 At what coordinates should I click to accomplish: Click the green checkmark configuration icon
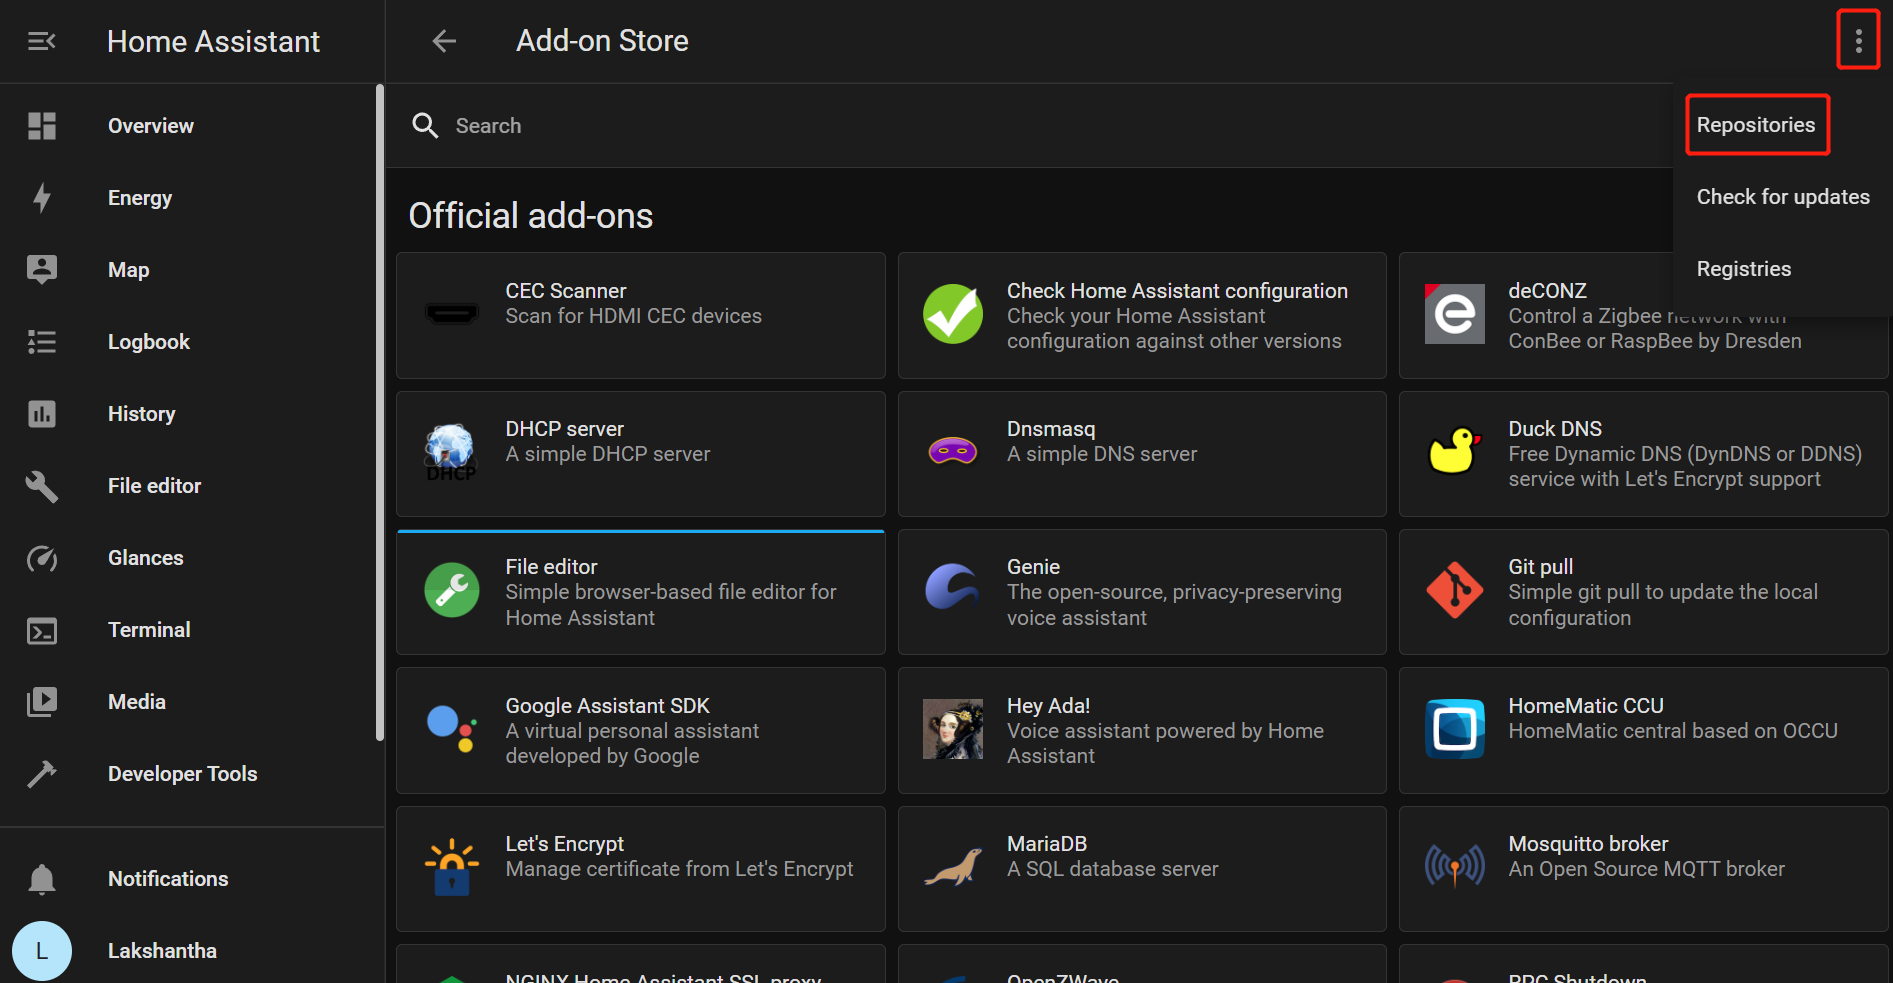point(953,314)
